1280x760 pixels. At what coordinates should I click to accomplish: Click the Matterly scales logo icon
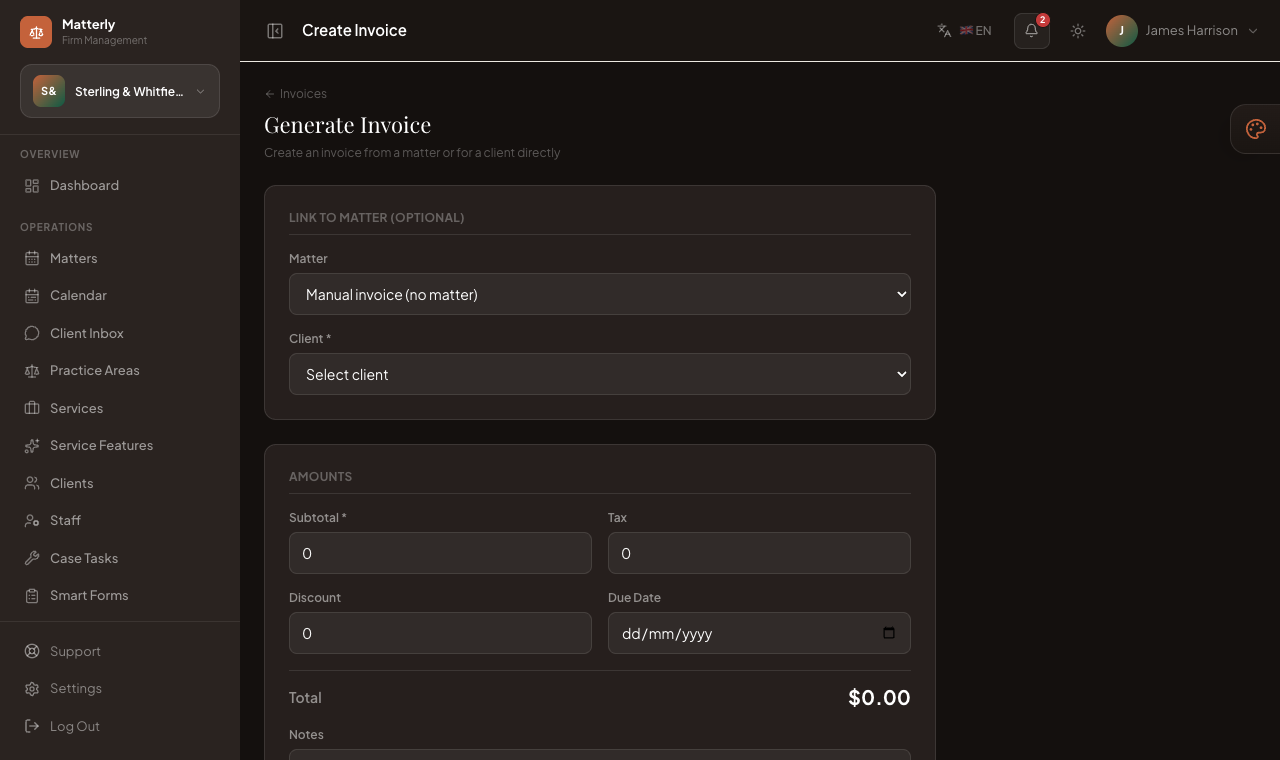(x=36, y=32)
